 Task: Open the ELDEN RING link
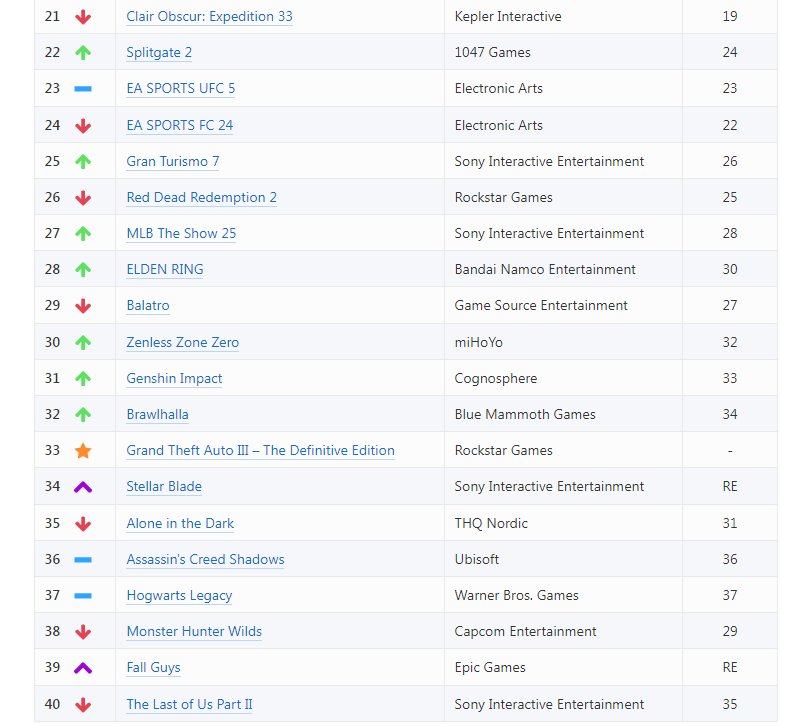coord(165,269)
